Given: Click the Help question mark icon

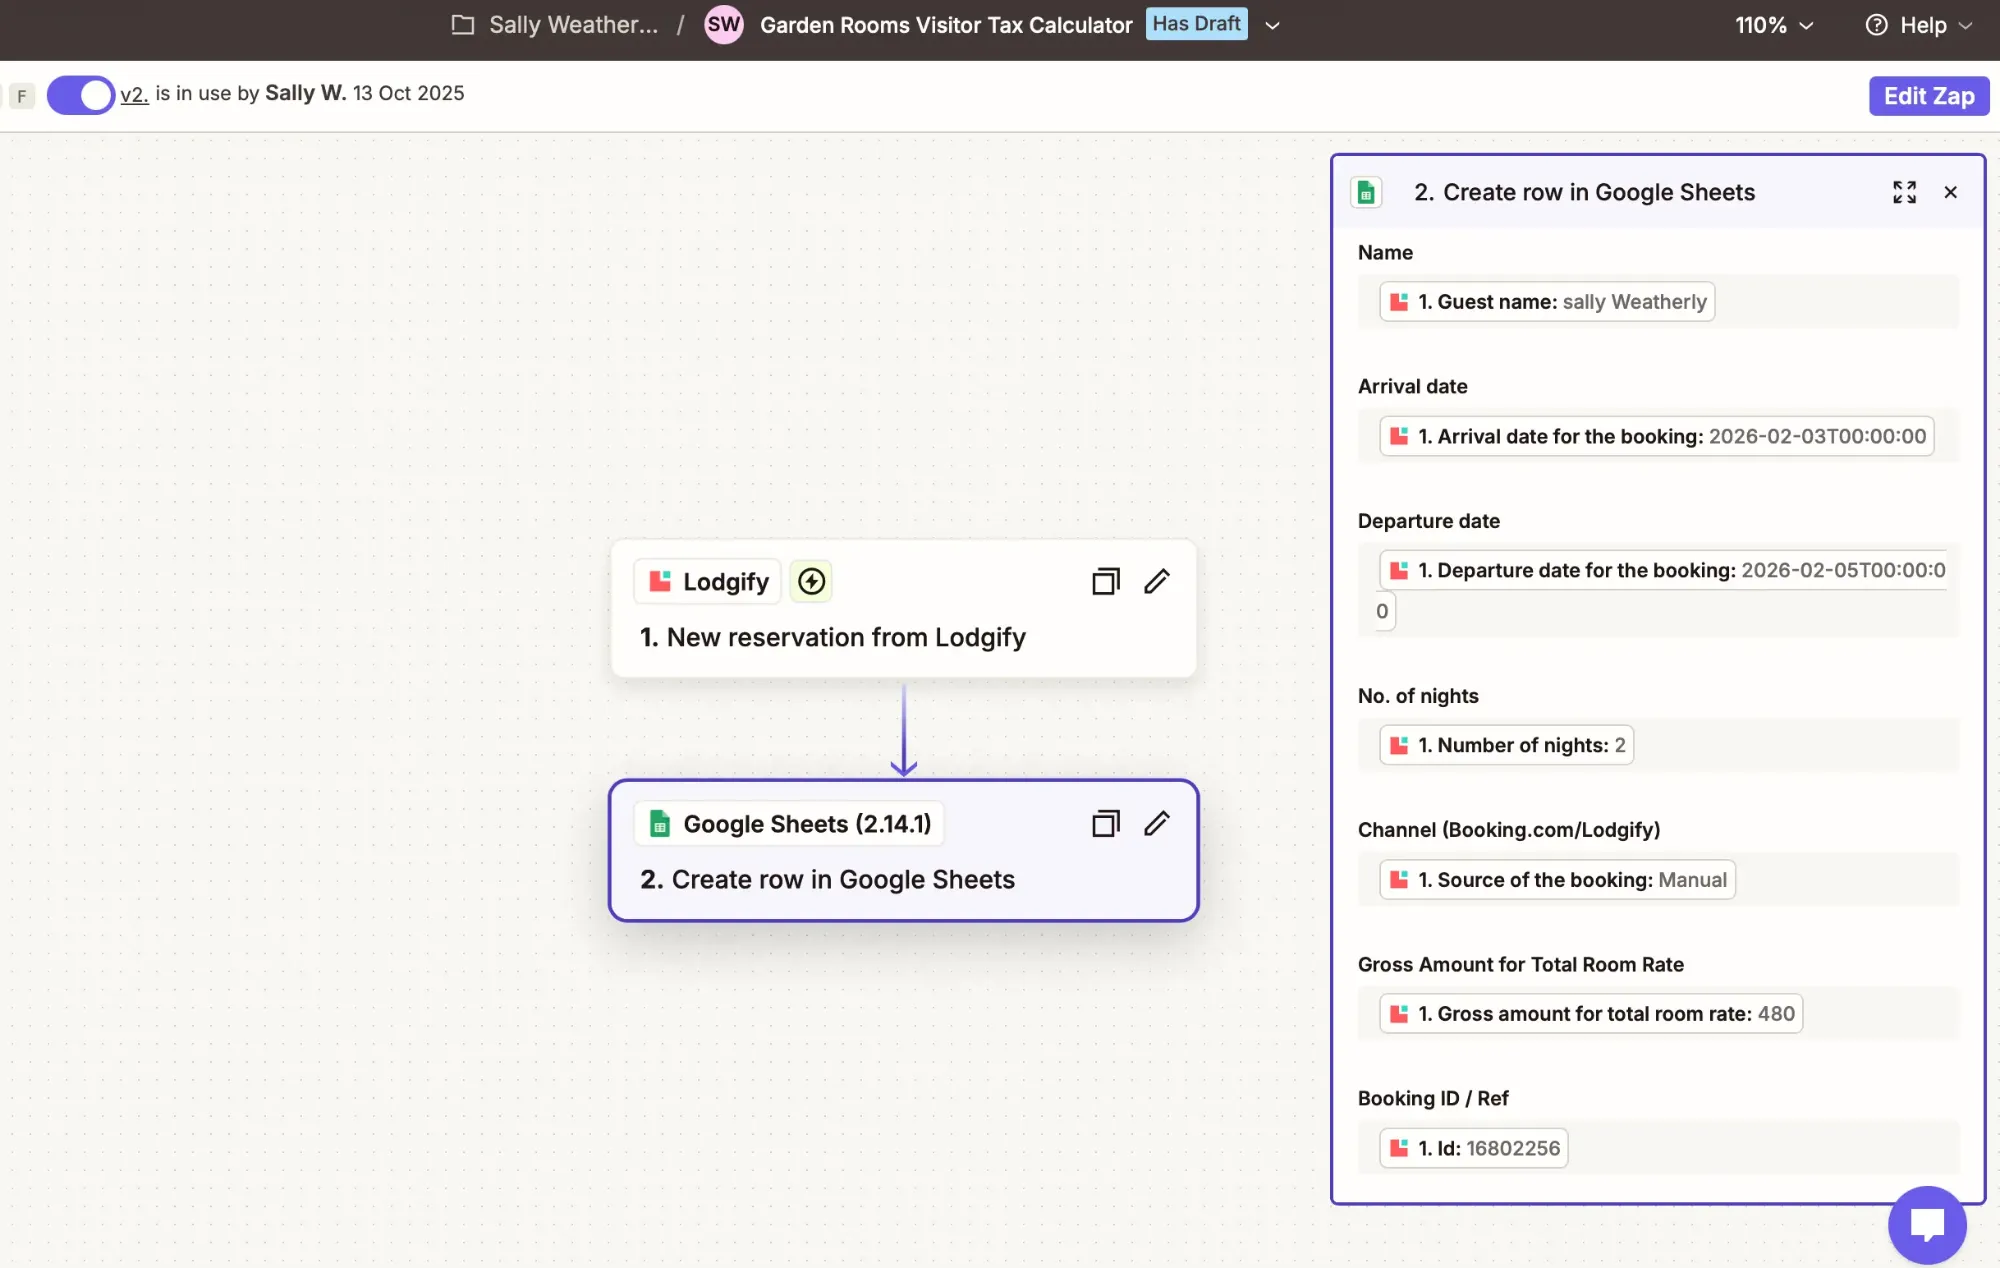Looking at the screenshot, I should click(1876, 26).
